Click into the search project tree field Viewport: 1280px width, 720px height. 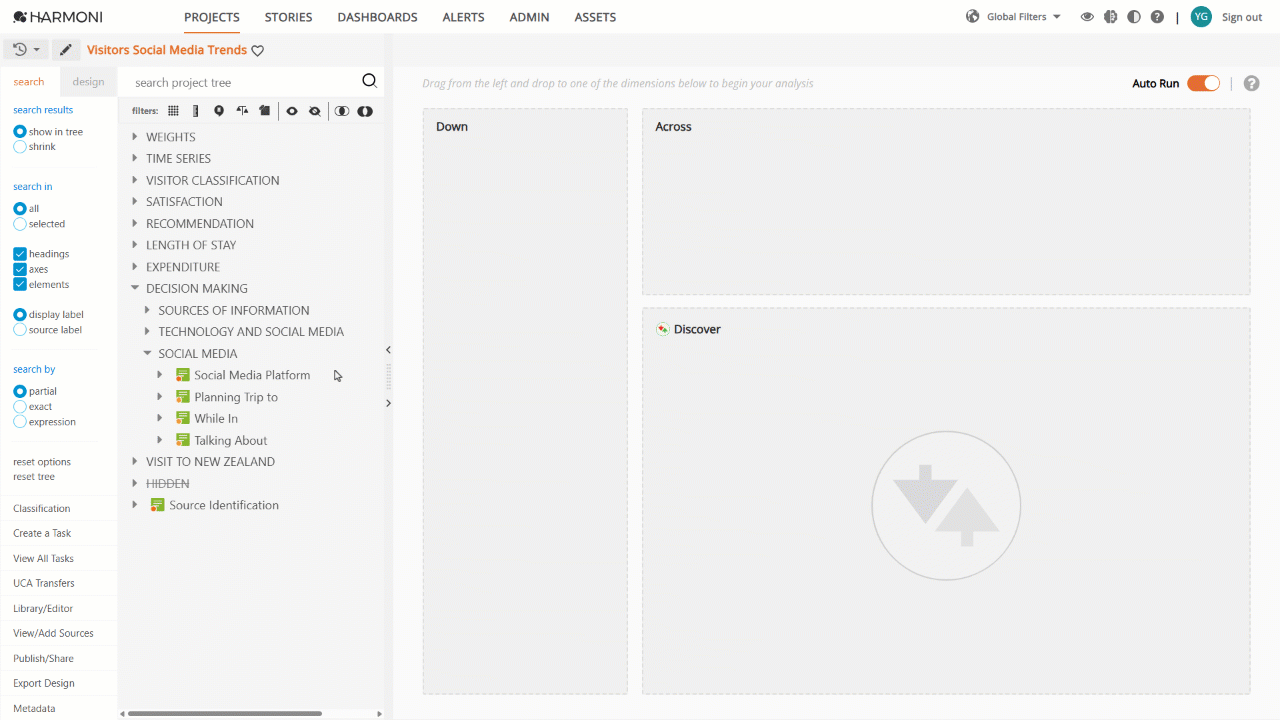(x=245, y=83)
